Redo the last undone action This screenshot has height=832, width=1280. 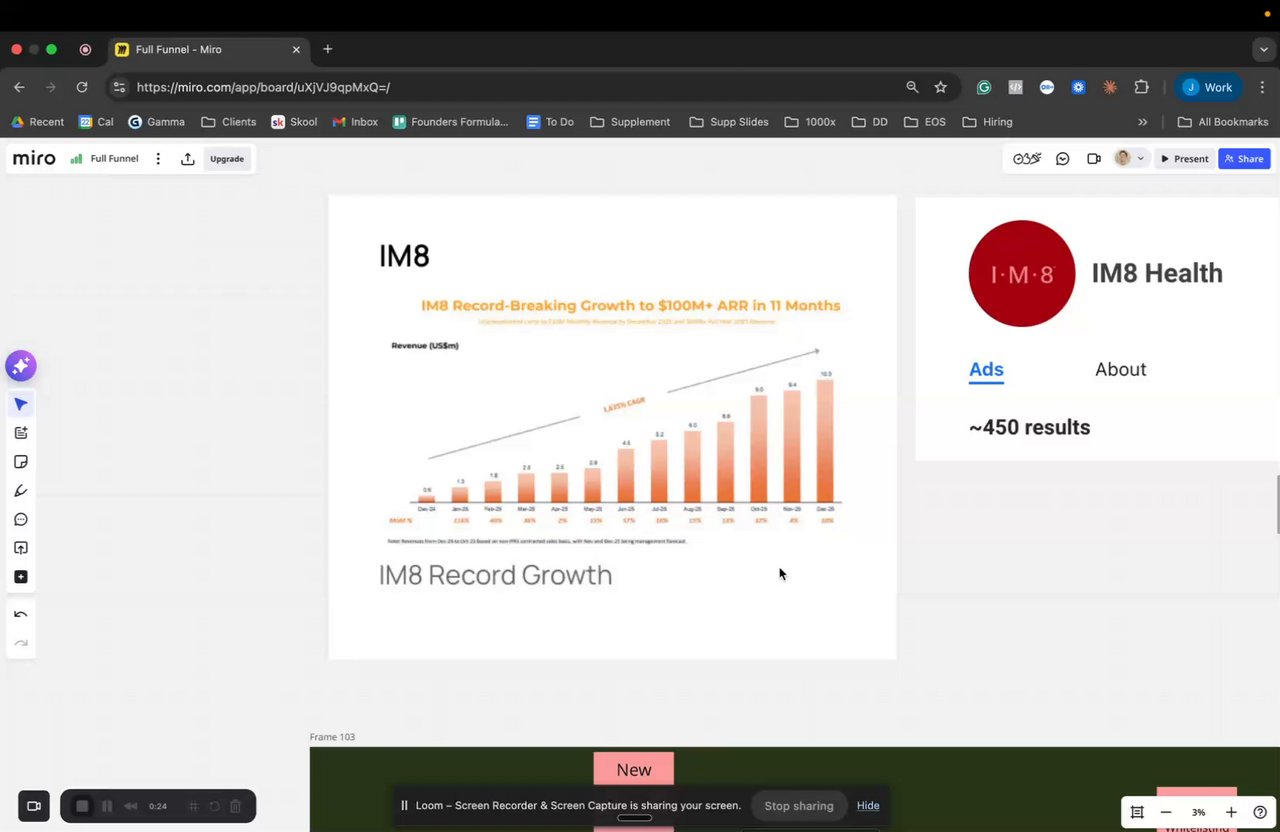[21, 643]
